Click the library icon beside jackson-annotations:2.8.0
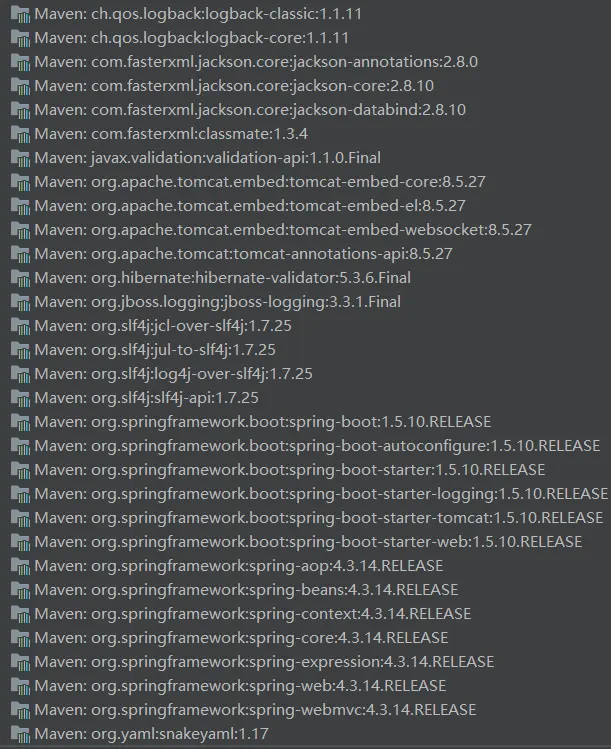 [20, 62]
